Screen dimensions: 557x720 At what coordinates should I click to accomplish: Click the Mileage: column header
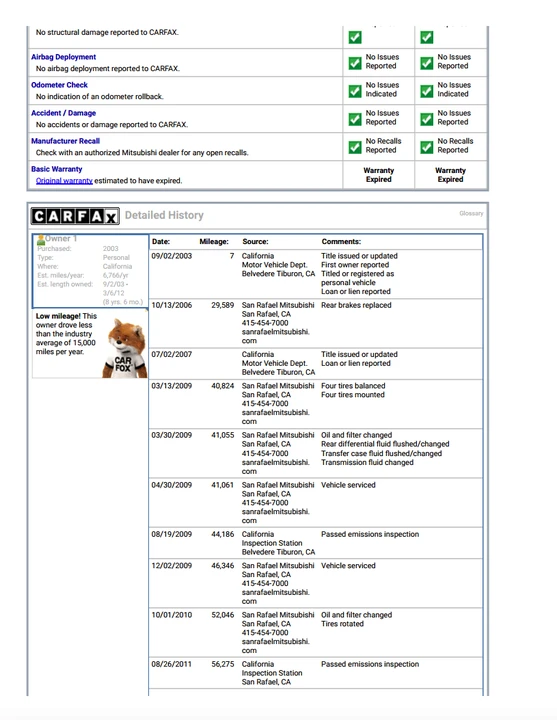point(214,242)
